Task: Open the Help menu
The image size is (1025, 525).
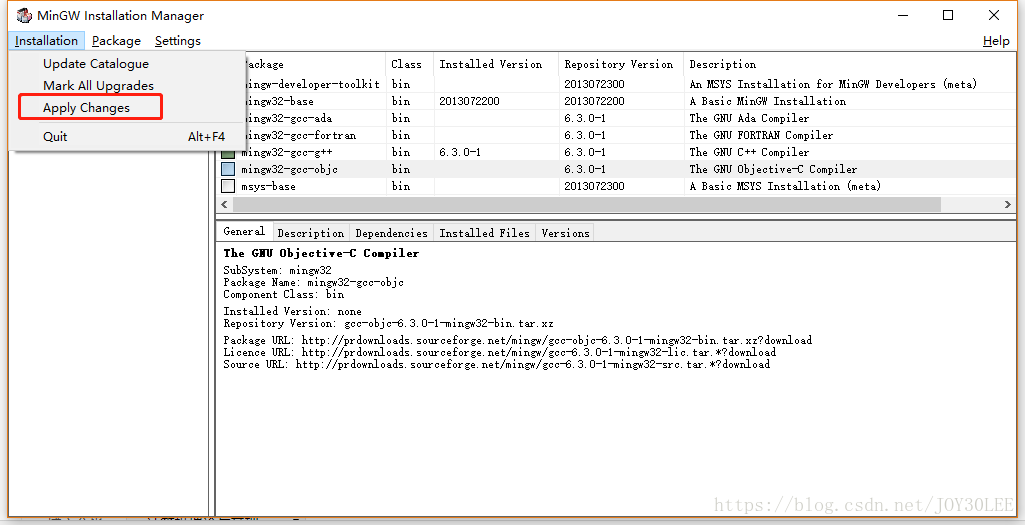Action: pos(996,41)
